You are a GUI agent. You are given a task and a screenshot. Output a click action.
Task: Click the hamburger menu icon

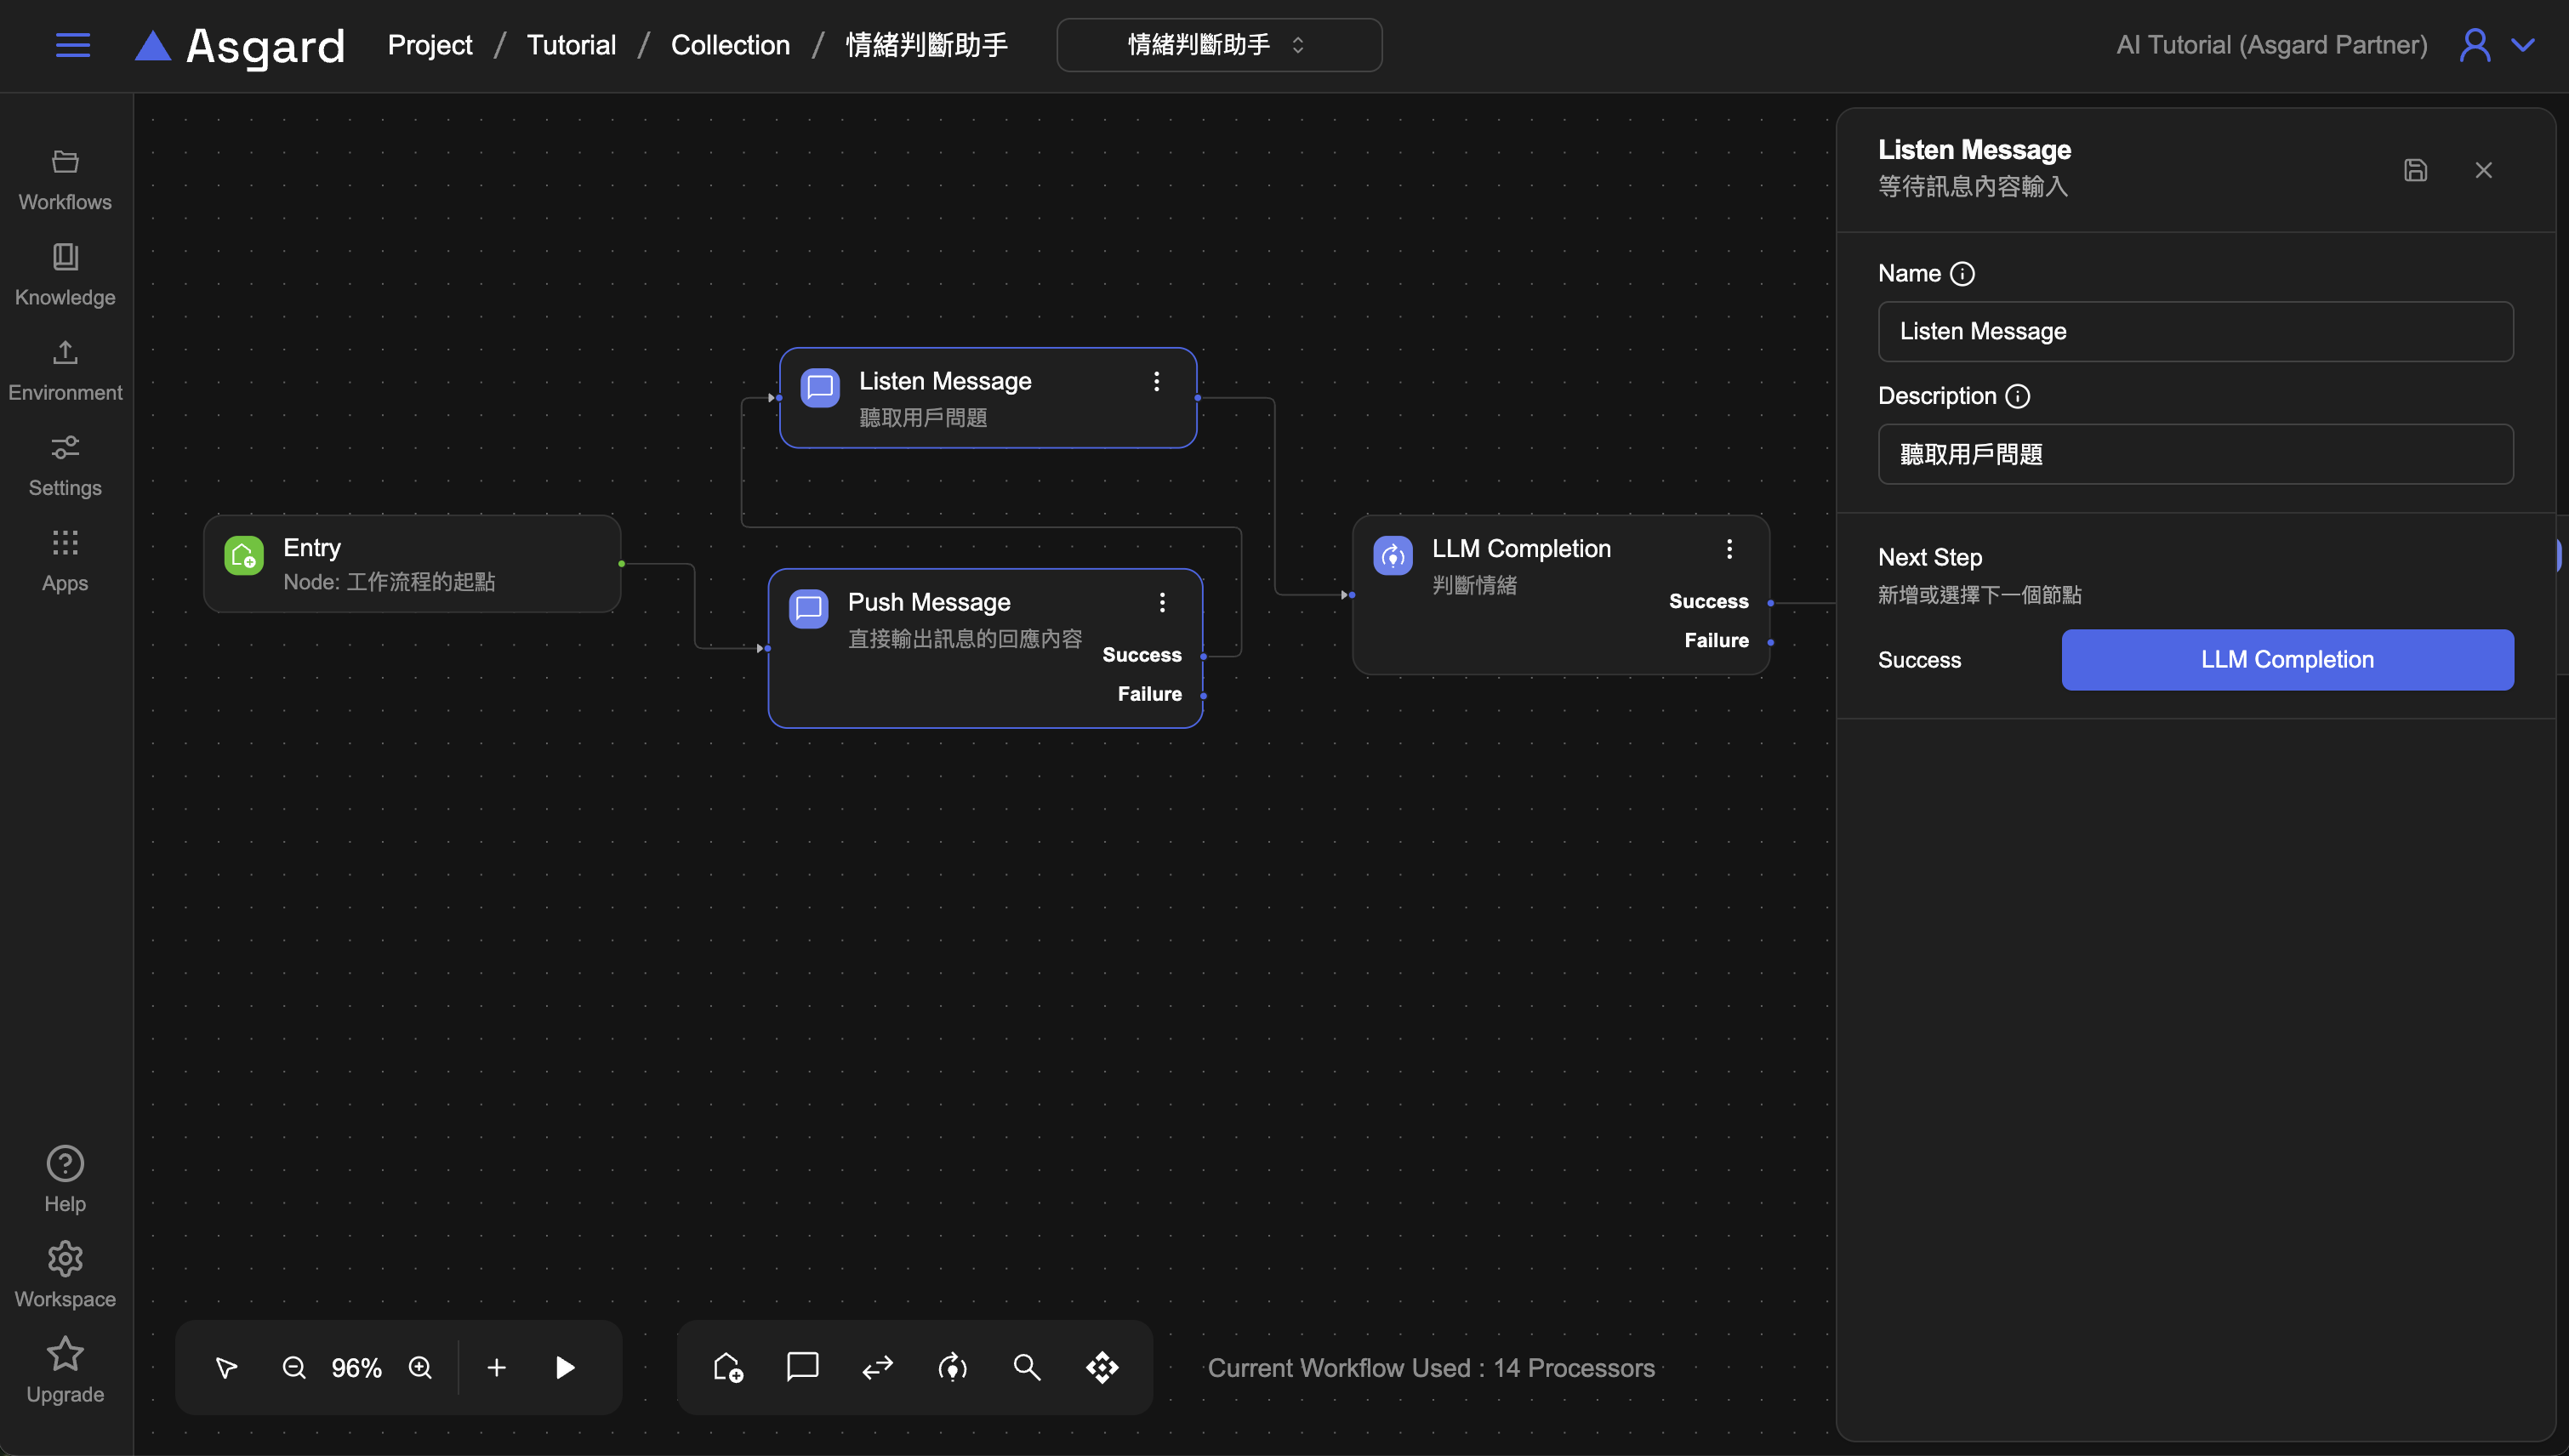[x=72, y=45]
